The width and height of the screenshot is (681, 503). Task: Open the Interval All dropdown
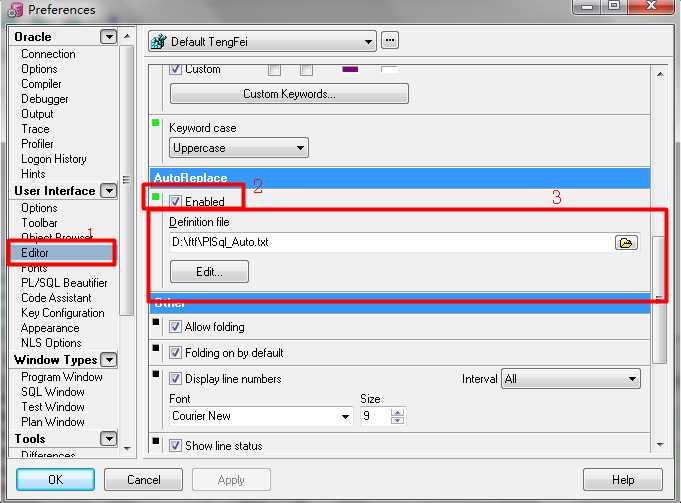571,379
